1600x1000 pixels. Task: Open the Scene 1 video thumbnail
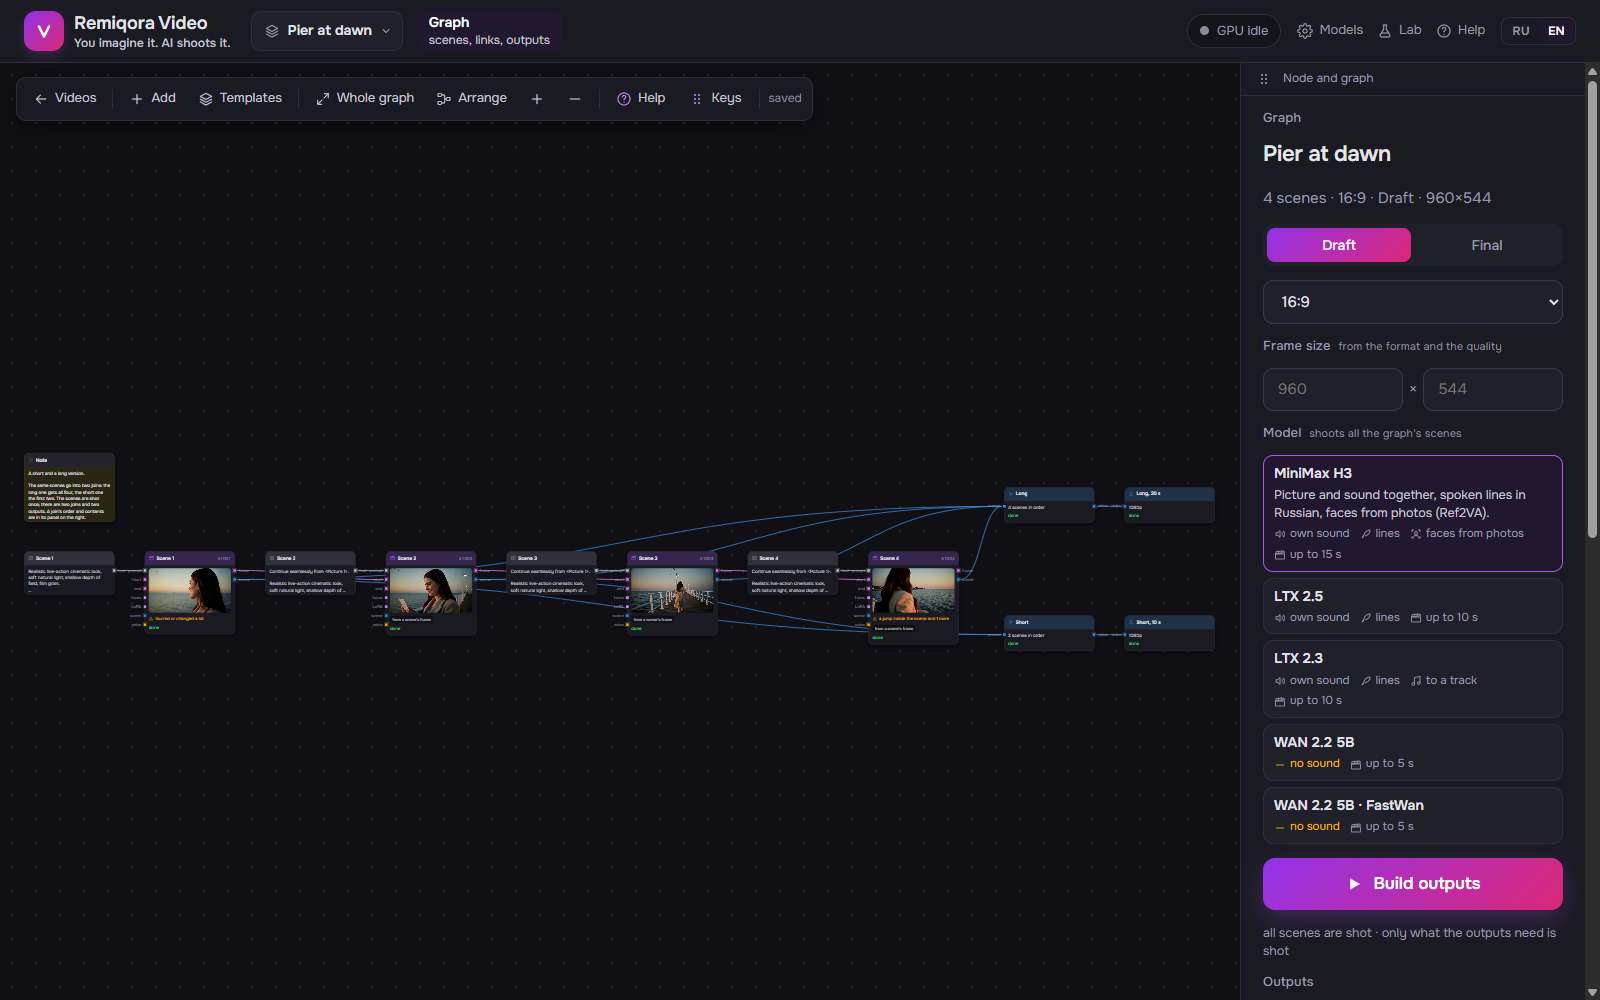[x=190, y=590]
